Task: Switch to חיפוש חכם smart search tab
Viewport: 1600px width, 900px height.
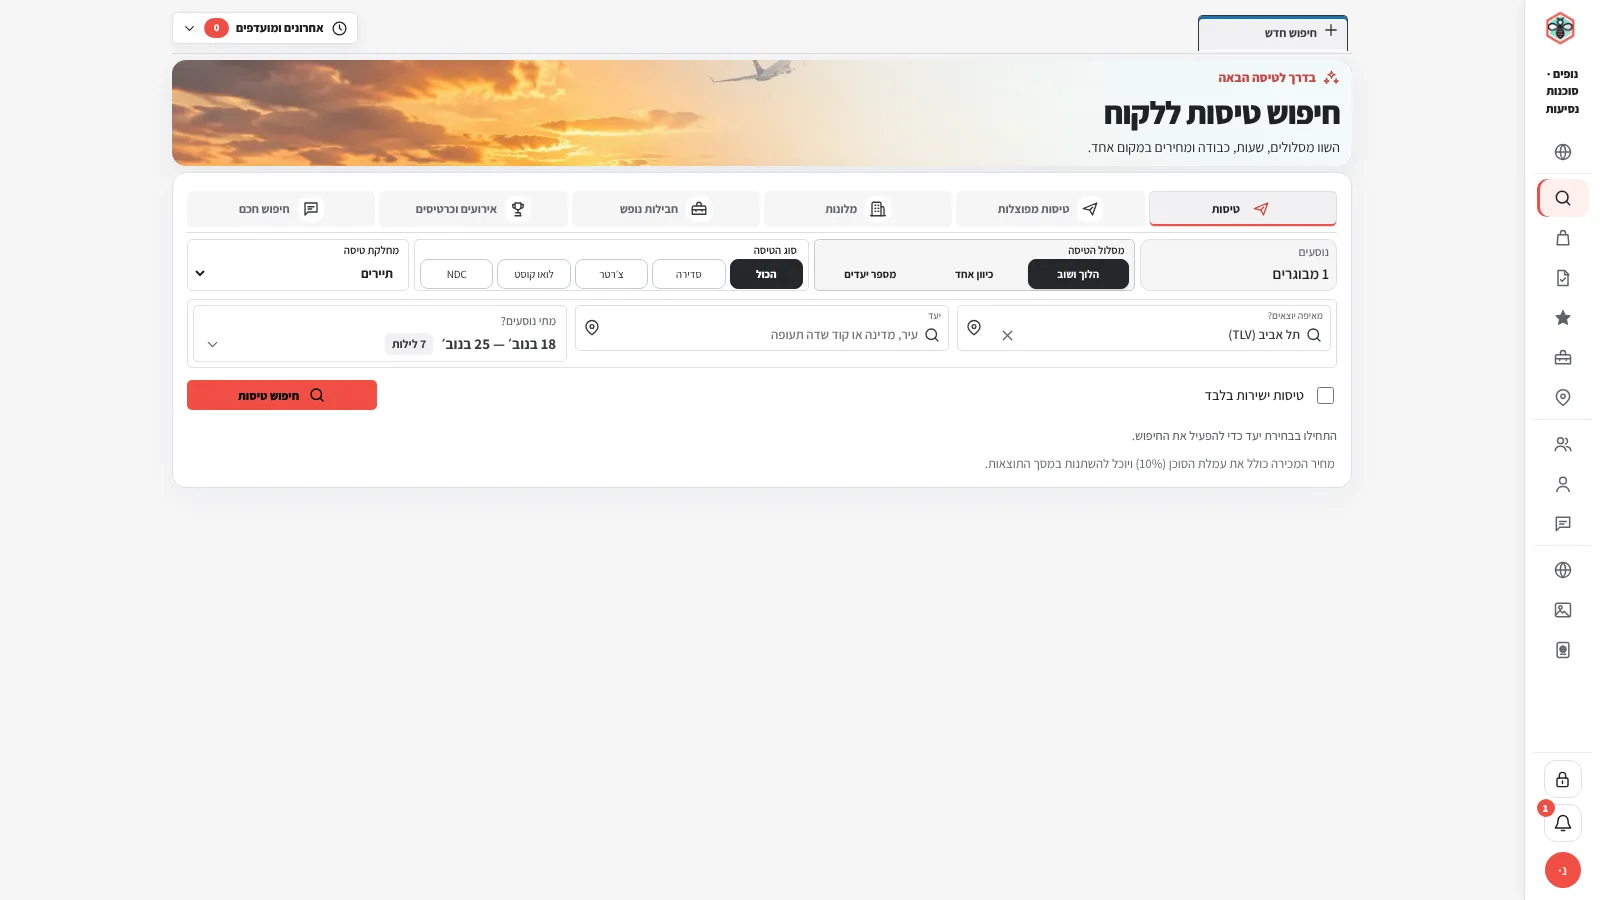Action: coord(281,209)
